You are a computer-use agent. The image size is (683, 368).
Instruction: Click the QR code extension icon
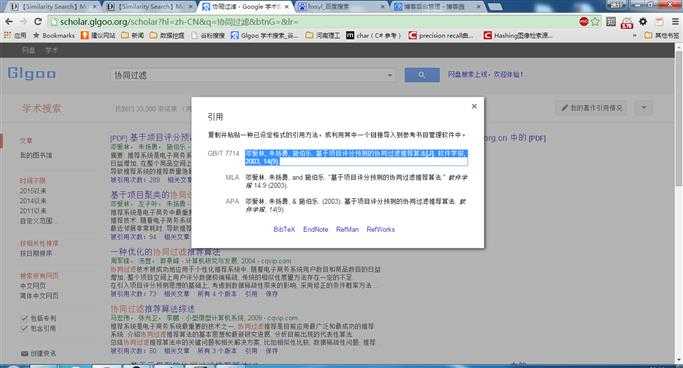611,21
